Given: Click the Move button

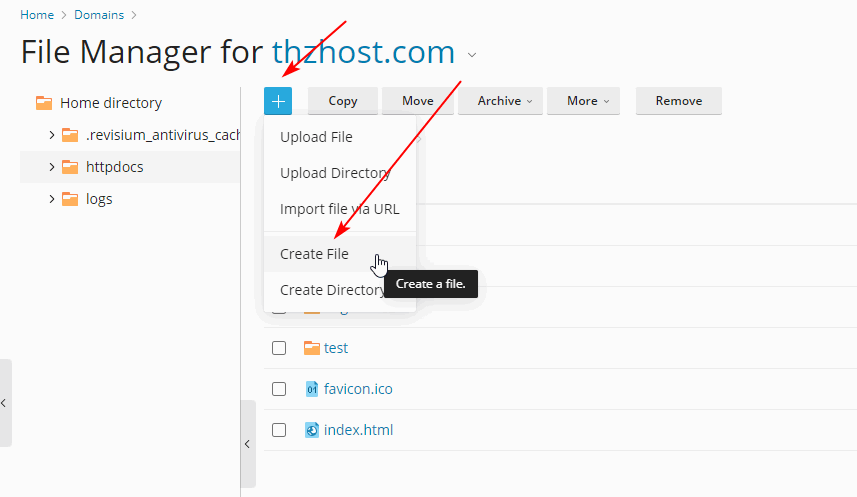Looking at the screenshot, I should (418, 101).
